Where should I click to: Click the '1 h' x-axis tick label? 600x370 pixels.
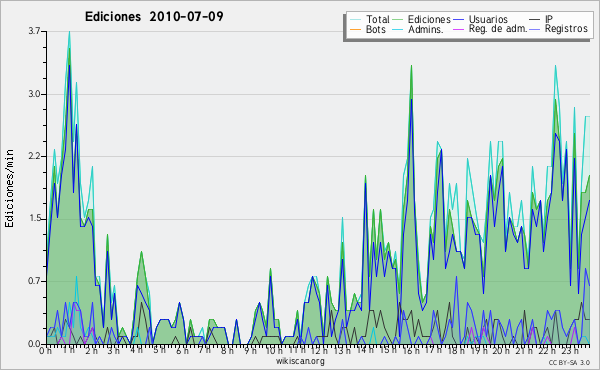pos(68,351)
